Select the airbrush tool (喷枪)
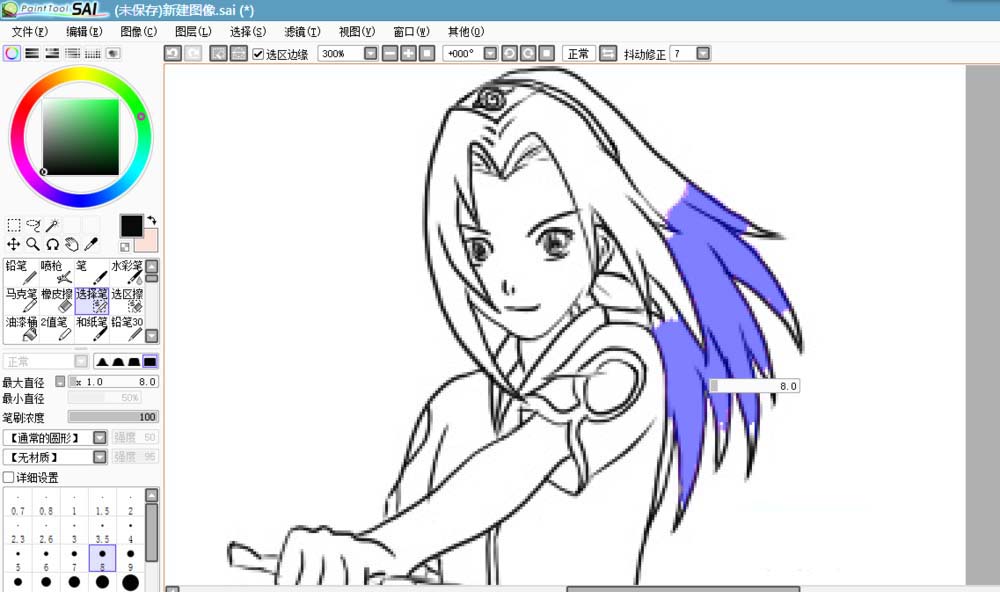The height and width of the screenshot is (592, 1000). click(56, 271)
